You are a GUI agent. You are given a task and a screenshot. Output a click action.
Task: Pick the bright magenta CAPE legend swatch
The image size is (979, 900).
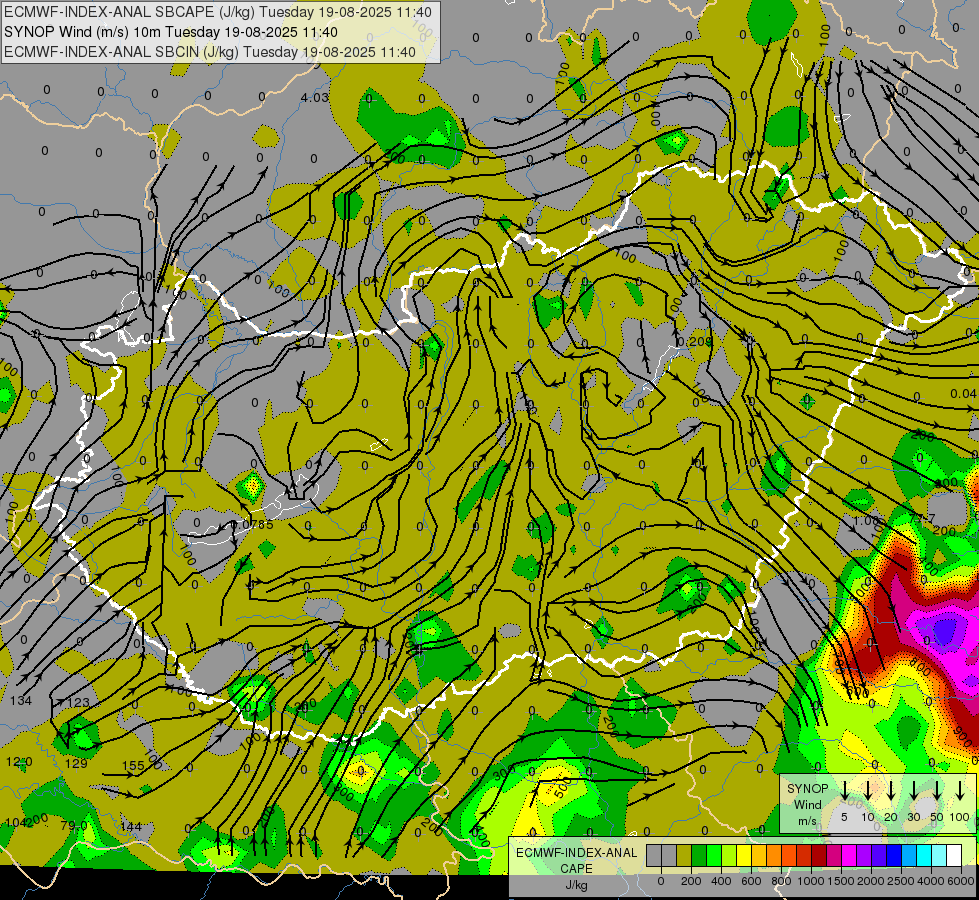[849, 855]
